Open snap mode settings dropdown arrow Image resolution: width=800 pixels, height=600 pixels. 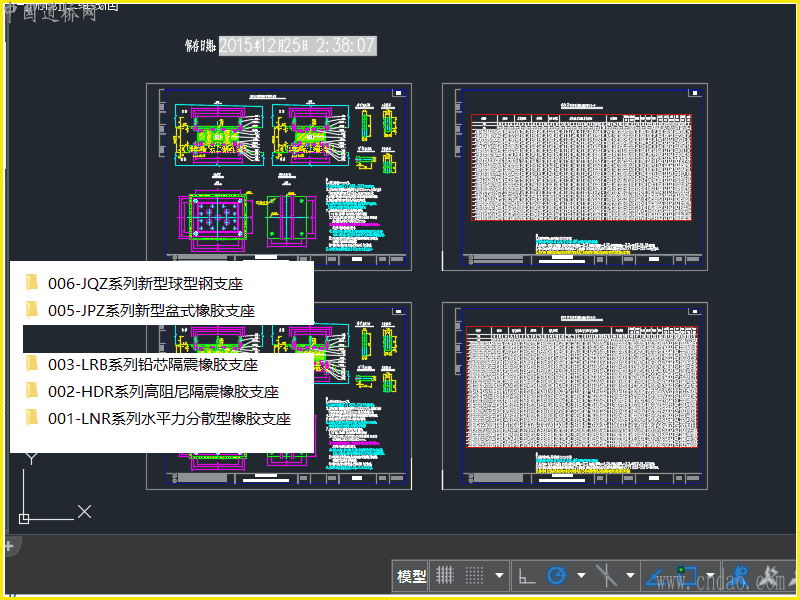click(498, 575)
